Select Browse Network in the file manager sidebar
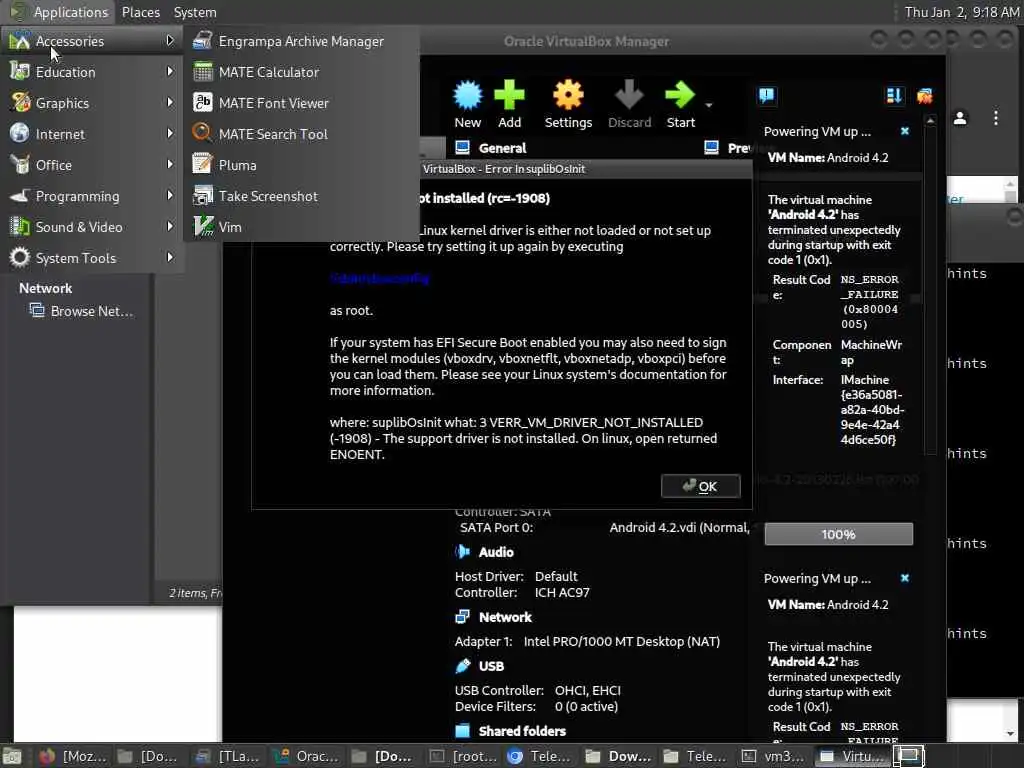This screenshot has width=1024, height=768. point(82,312)
